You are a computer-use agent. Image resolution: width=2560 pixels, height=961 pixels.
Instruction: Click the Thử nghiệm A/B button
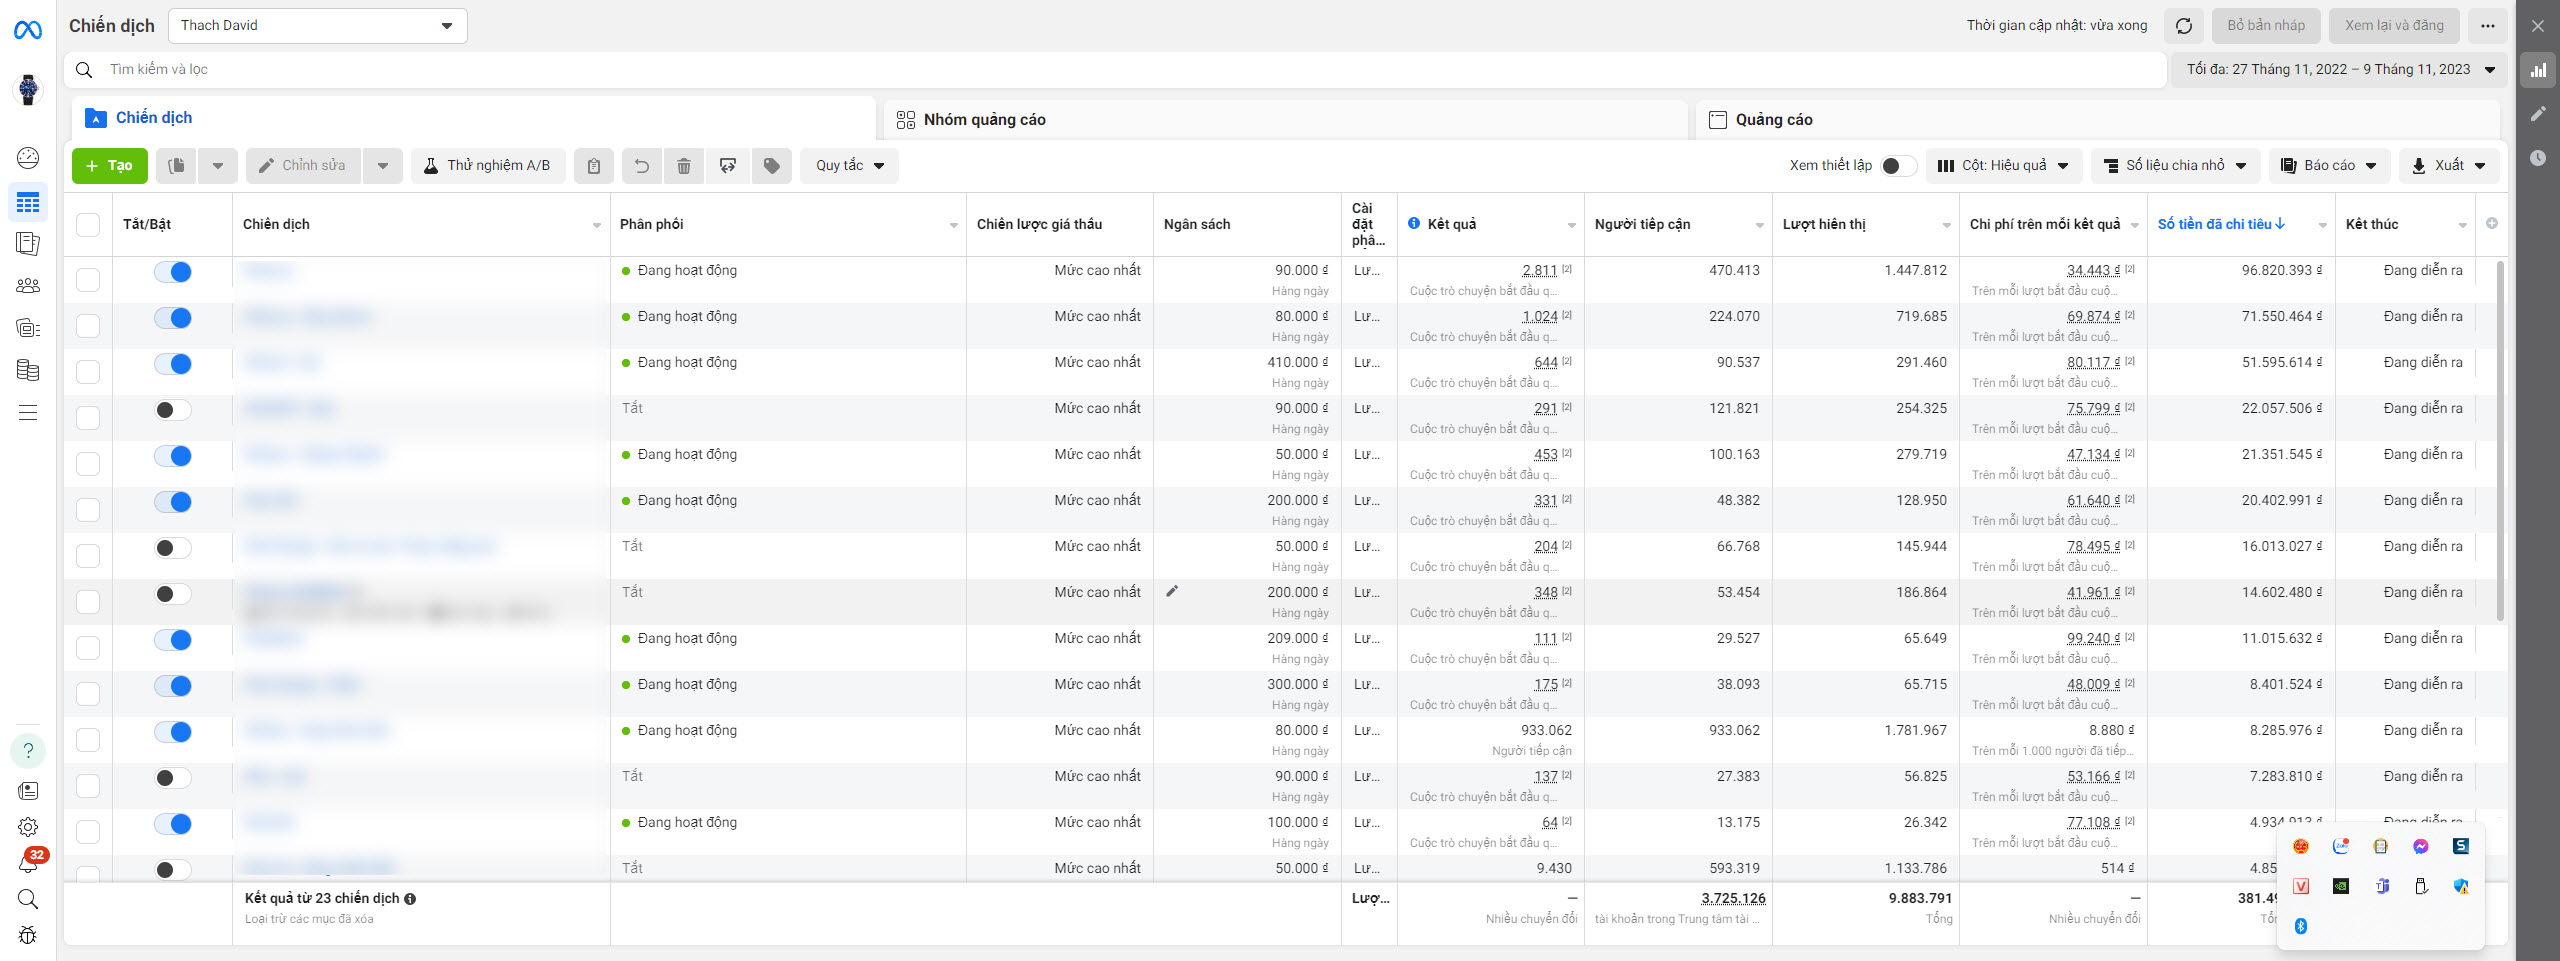[487, 166]
